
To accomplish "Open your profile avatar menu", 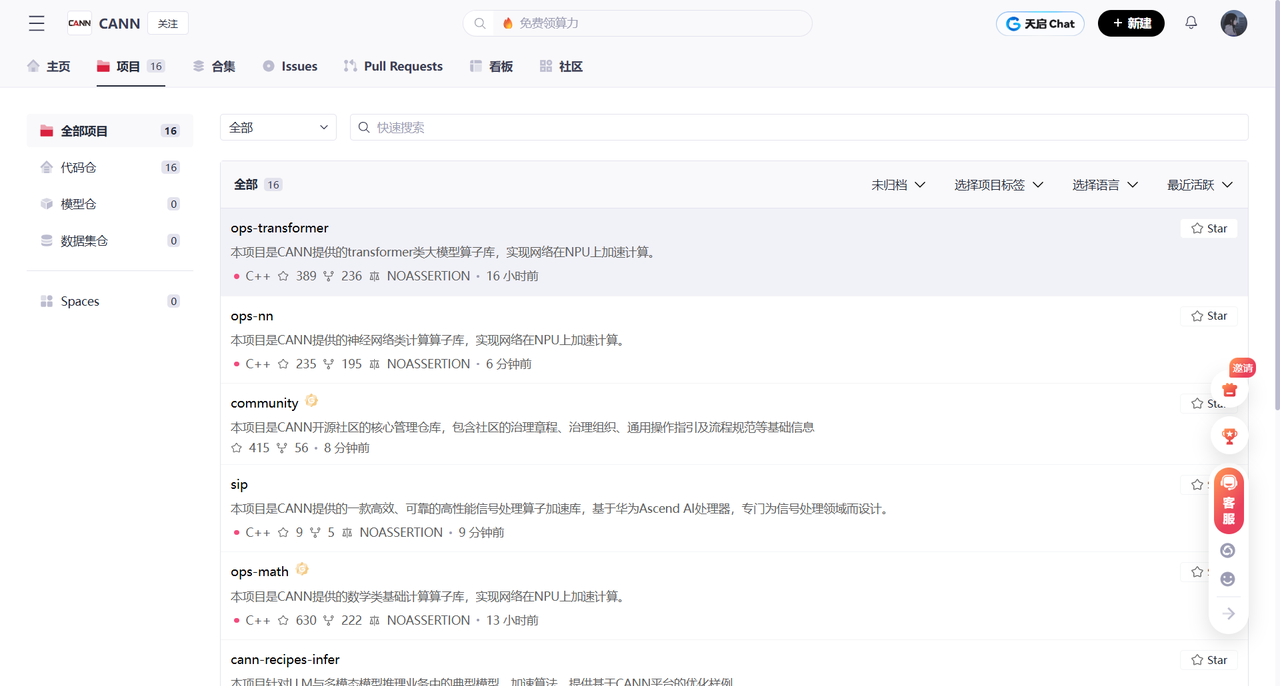I will point(1234,22).
